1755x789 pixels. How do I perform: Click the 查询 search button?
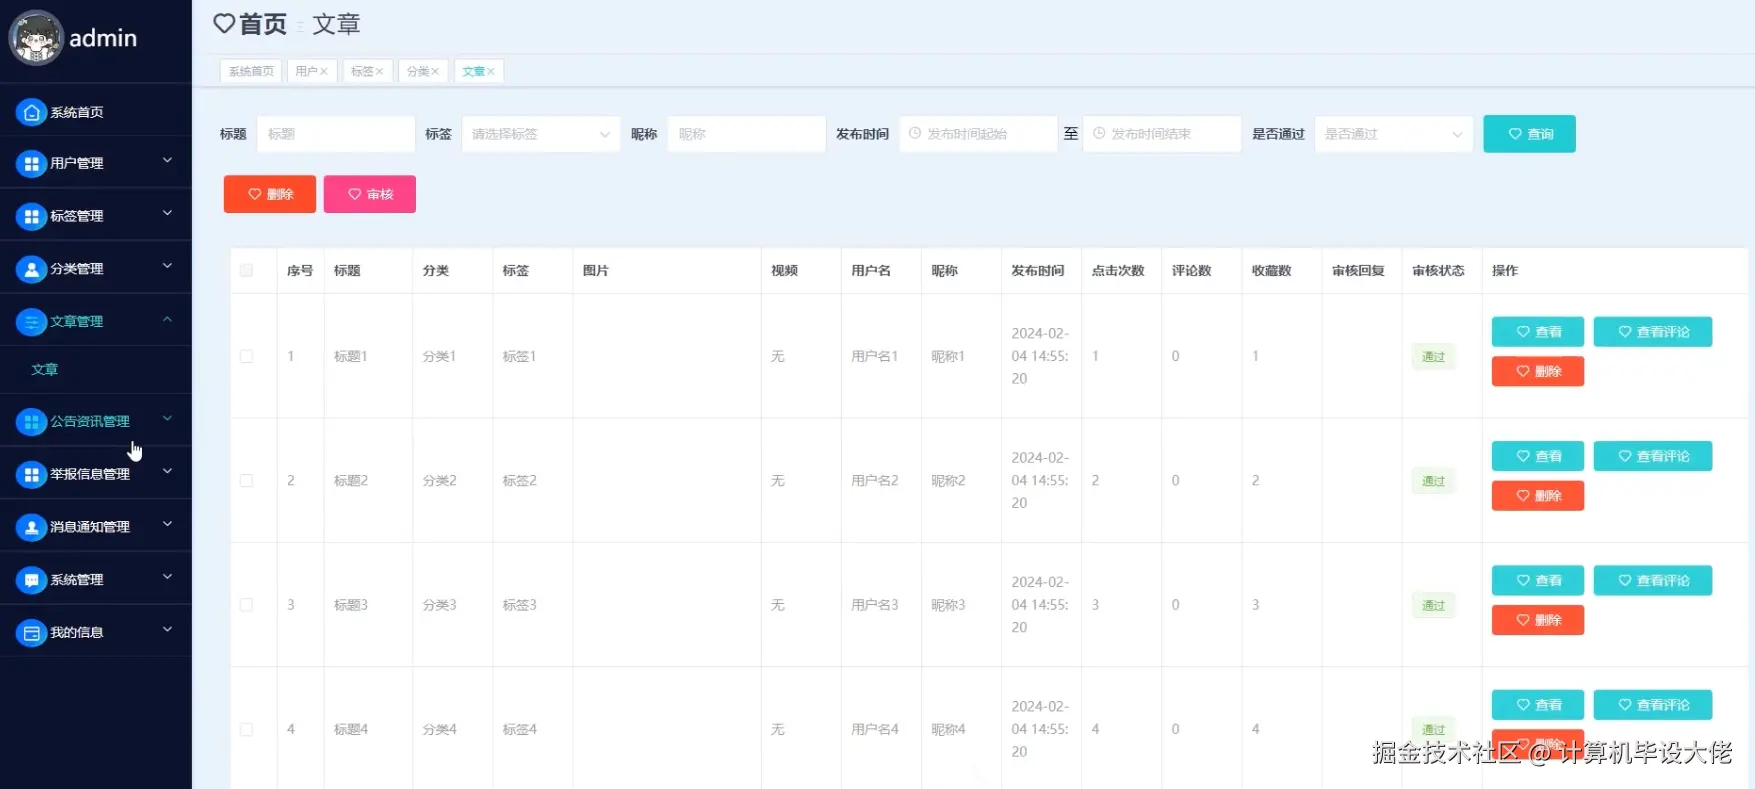[1529, 134]
